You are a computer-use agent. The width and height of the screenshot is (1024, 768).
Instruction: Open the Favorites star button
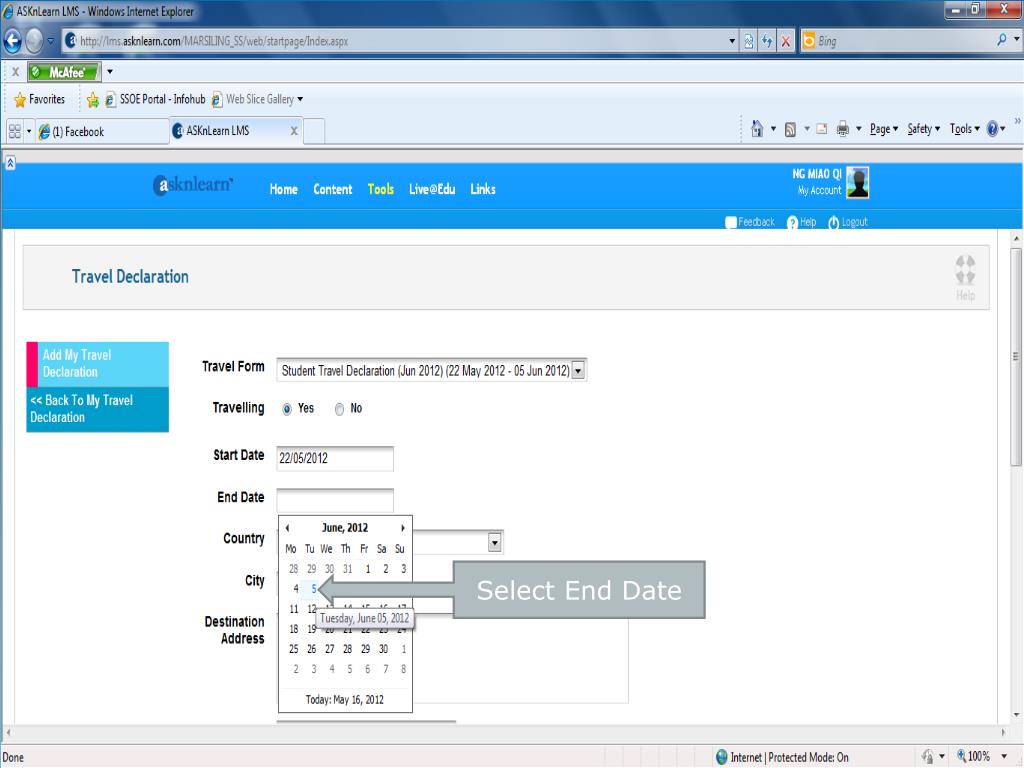point(40,99)
